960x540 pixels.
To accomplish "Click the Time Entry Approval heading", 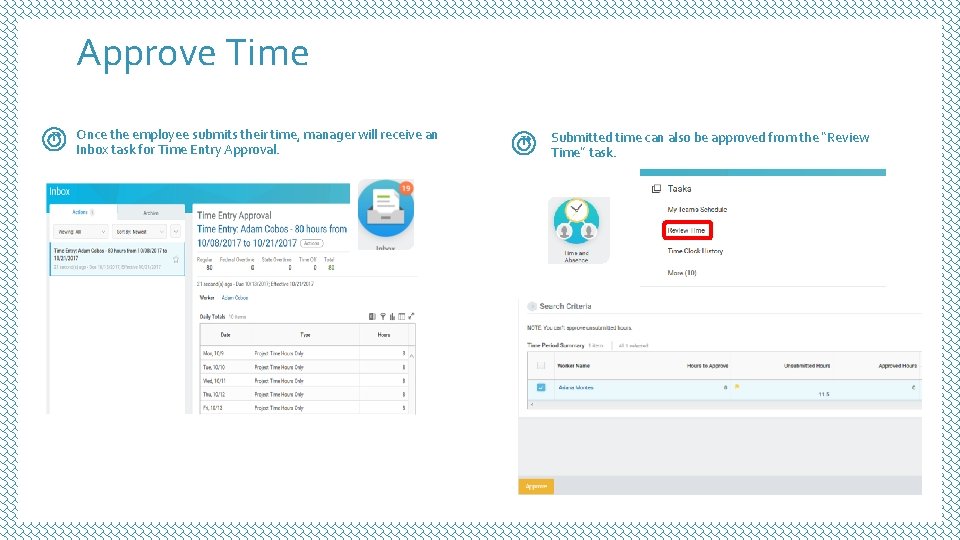I will pos(234,216).
